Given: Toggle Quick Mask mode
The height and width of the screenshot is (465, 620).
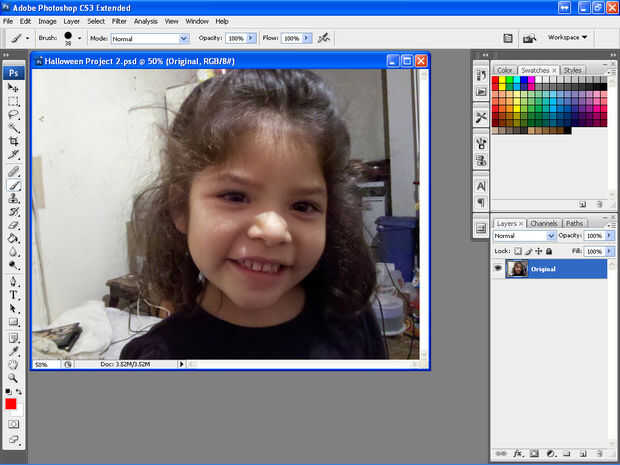Looking at the screenshot, I should [x=13, y=424].
